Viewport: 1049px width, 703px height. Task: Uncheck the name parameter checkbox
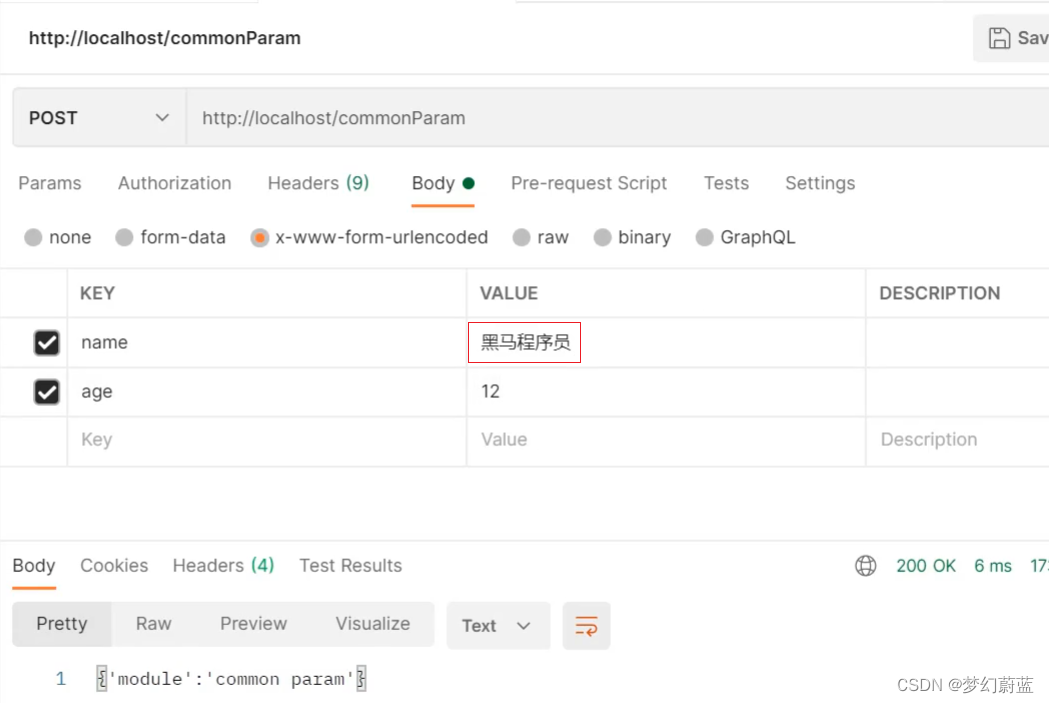(x=47, y=343)
